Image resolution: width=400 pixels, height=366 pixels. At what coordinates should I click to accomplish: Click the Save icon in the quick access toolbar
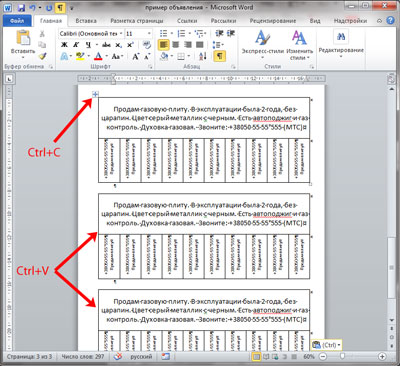coord(21,7)
